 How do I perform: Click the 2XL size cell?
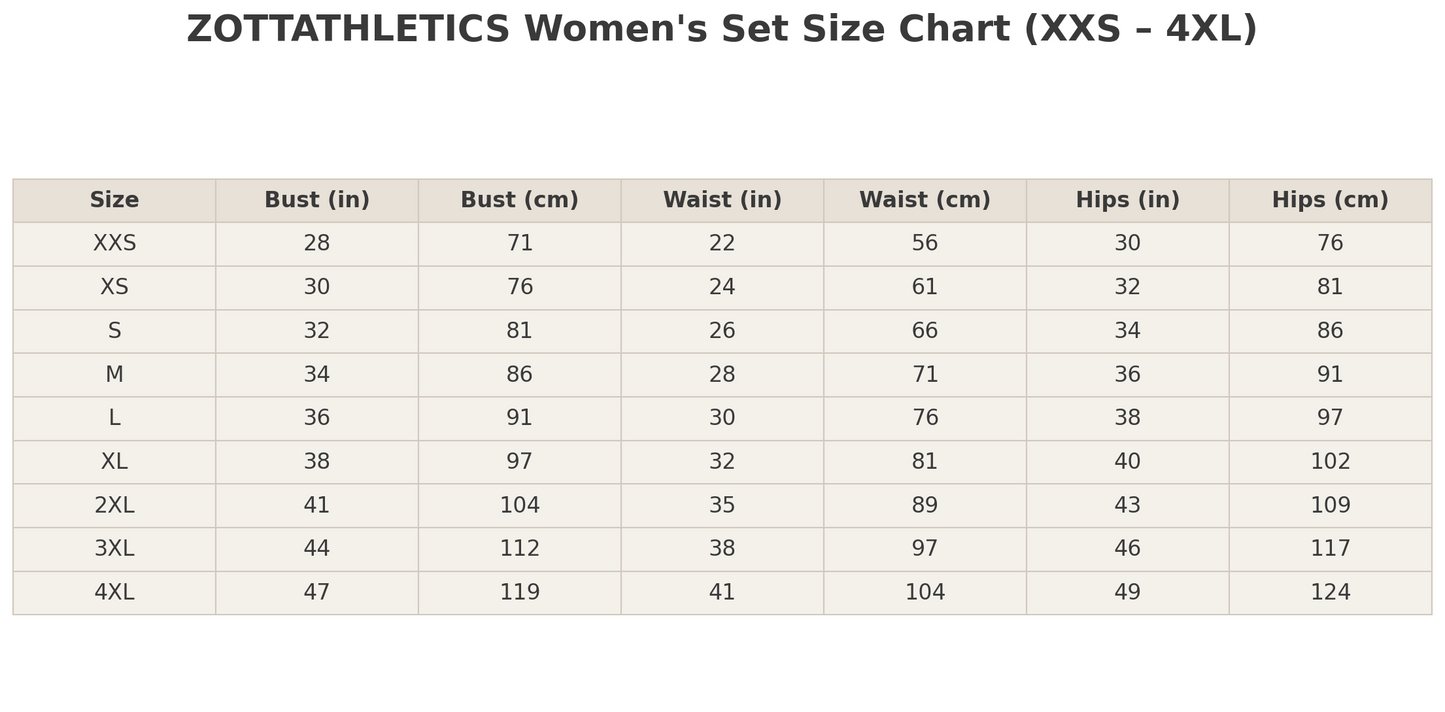tap(114, 506)
